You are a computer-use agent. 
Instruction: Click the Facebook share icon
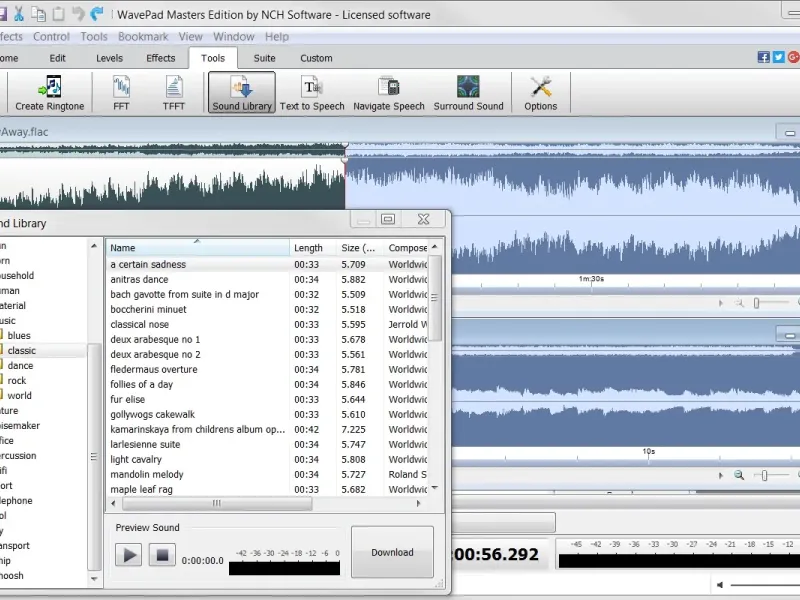[x=764, y=58]
